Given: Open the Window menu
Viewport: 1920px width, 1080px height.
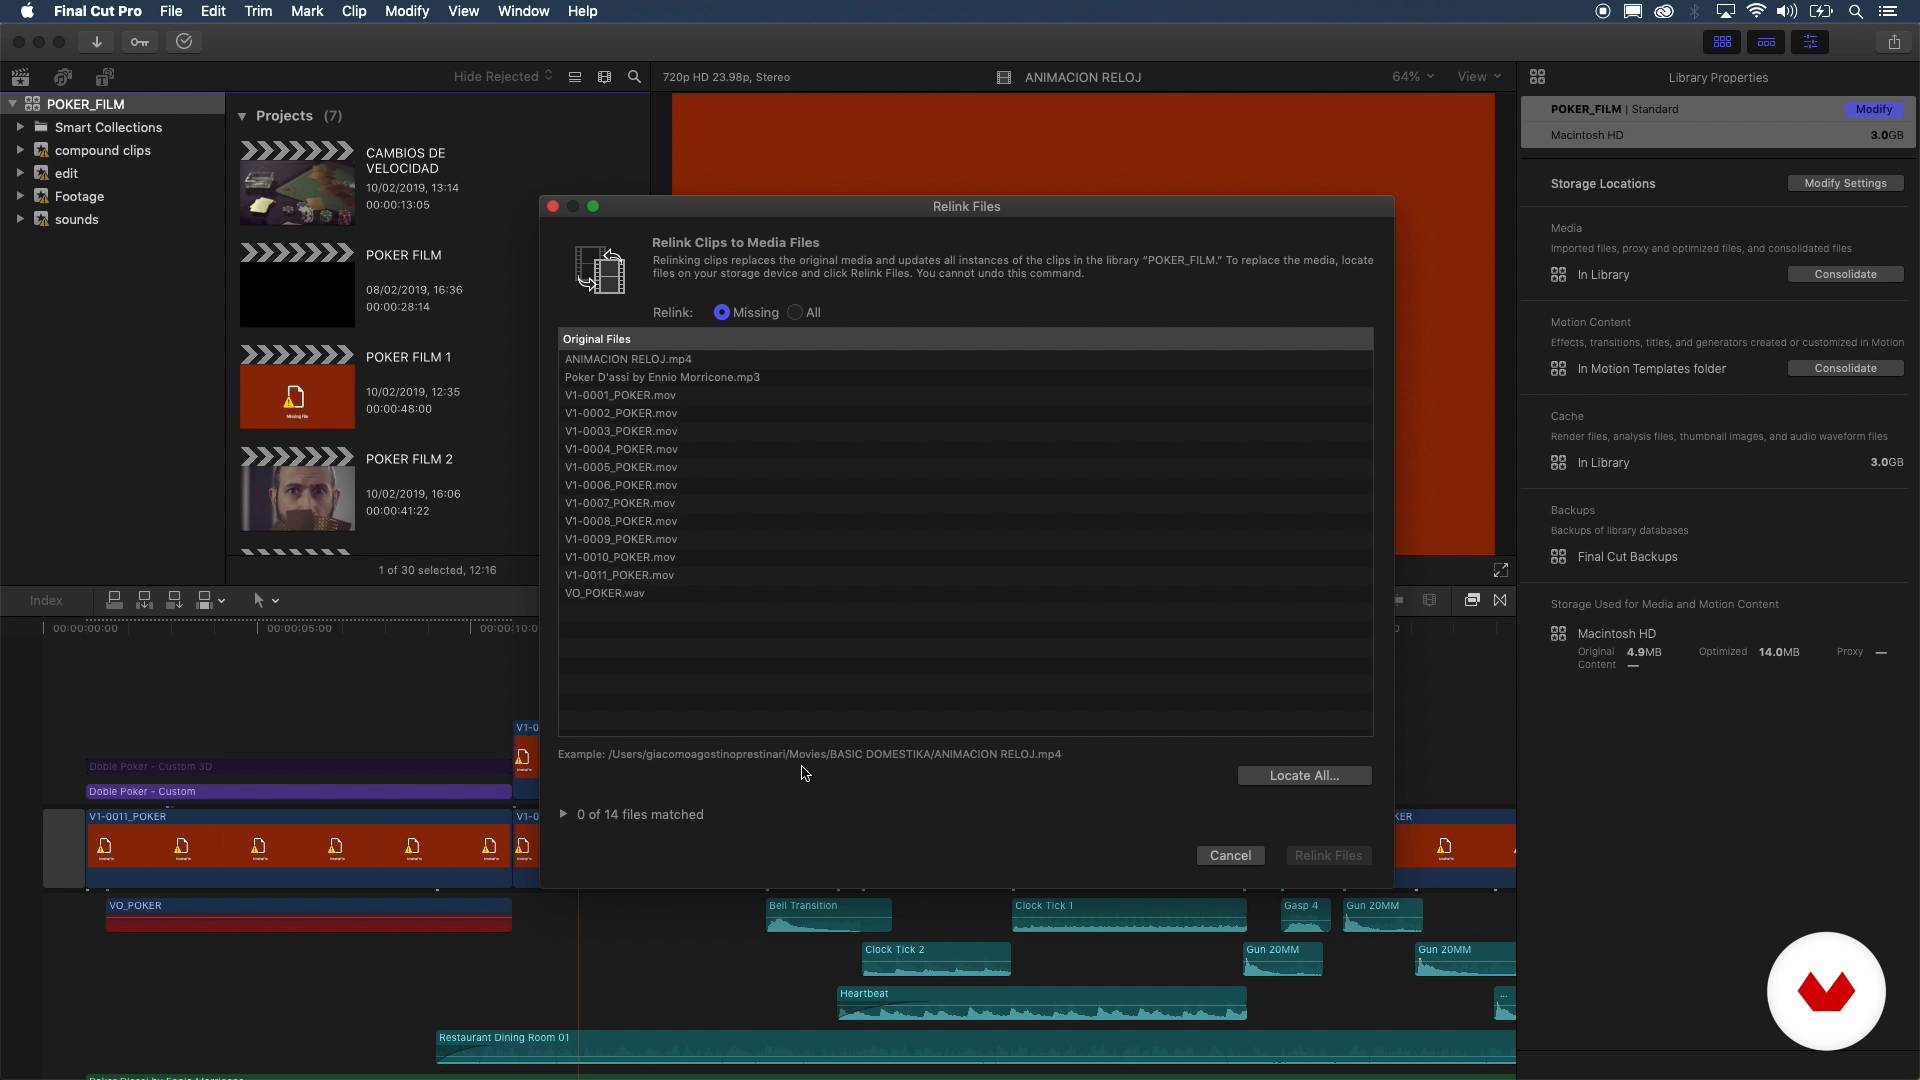Looking at the screenshot, I should (523, 11).
